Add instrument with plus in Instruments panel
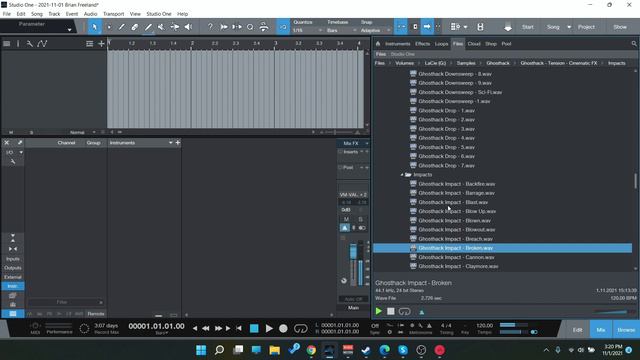The image size is (640, 360). [178, 142]
